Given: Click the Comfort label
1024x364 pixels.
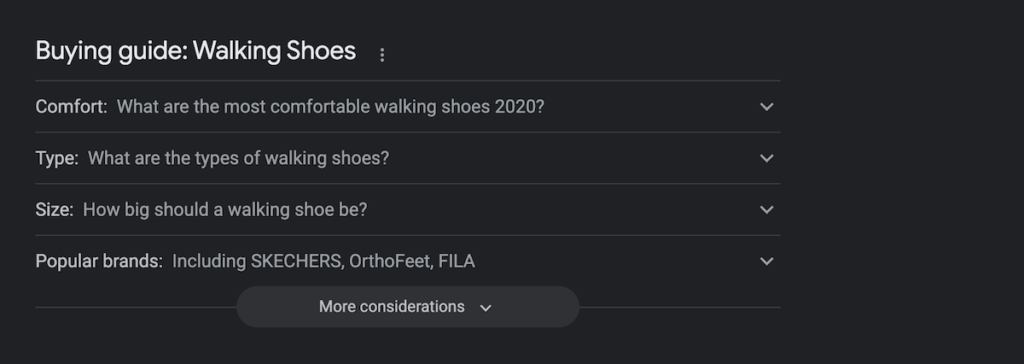Looking at the screenshot, I should click(71, 107).
